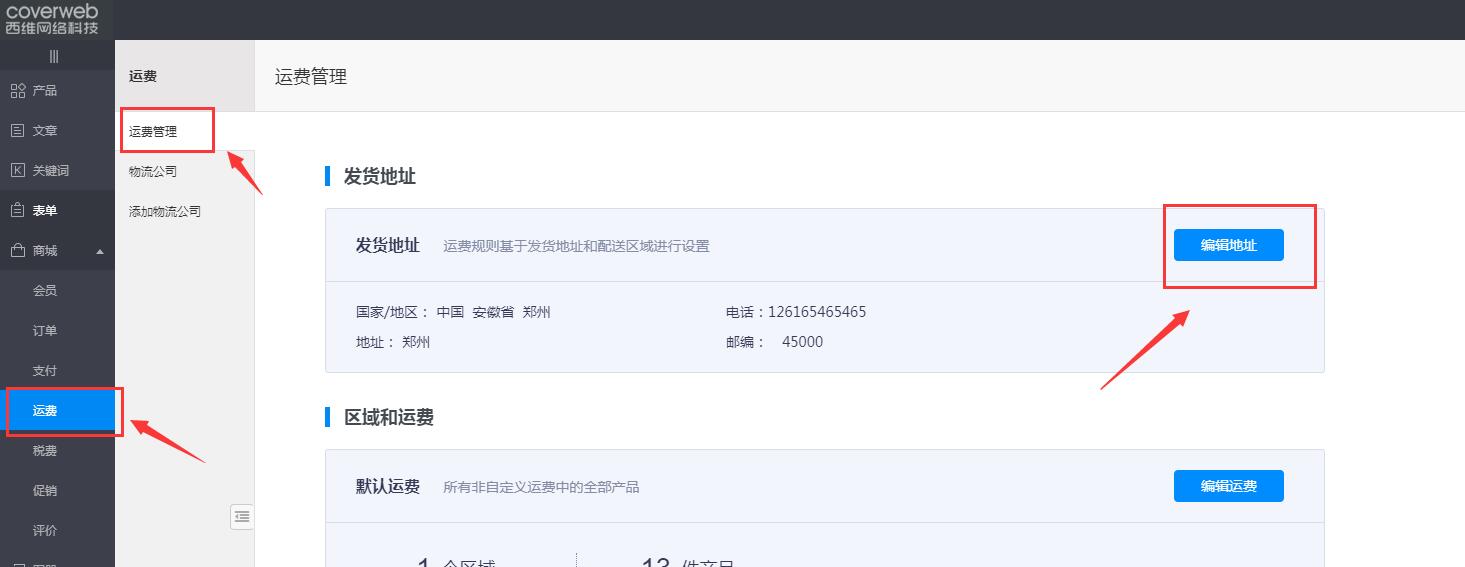Click the coverweb logo

pos(52,18)
